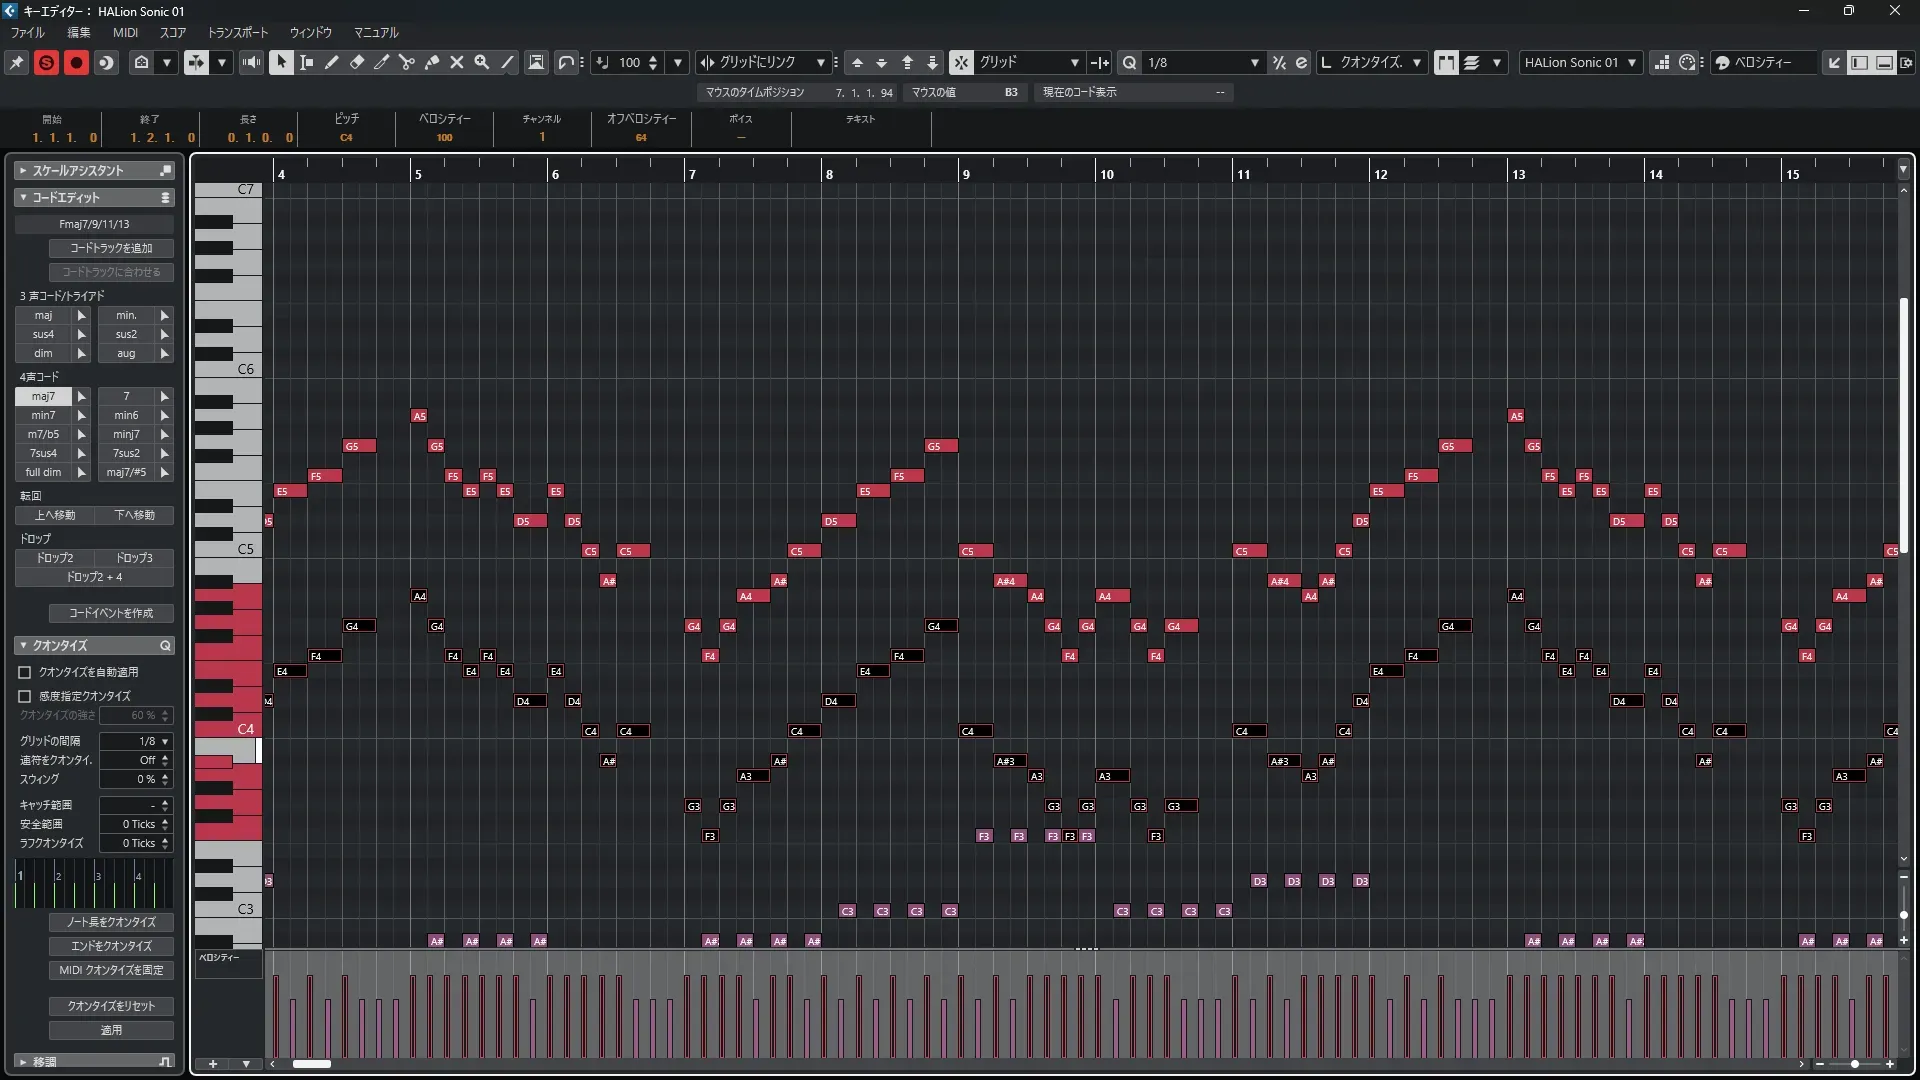The width and height of the screenshot is (1920, 1080).
Task: Open the quantize preset 1/8 dropdown
Action: pyautogui.click(x=1254, y=62)
